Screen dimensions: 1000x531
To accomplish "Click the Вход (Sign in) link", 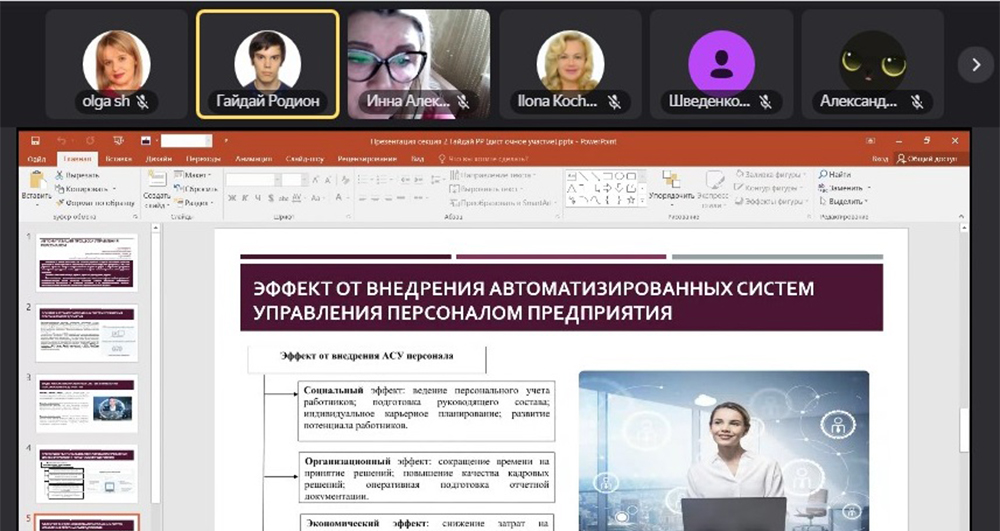I will [x=879, y=159].
